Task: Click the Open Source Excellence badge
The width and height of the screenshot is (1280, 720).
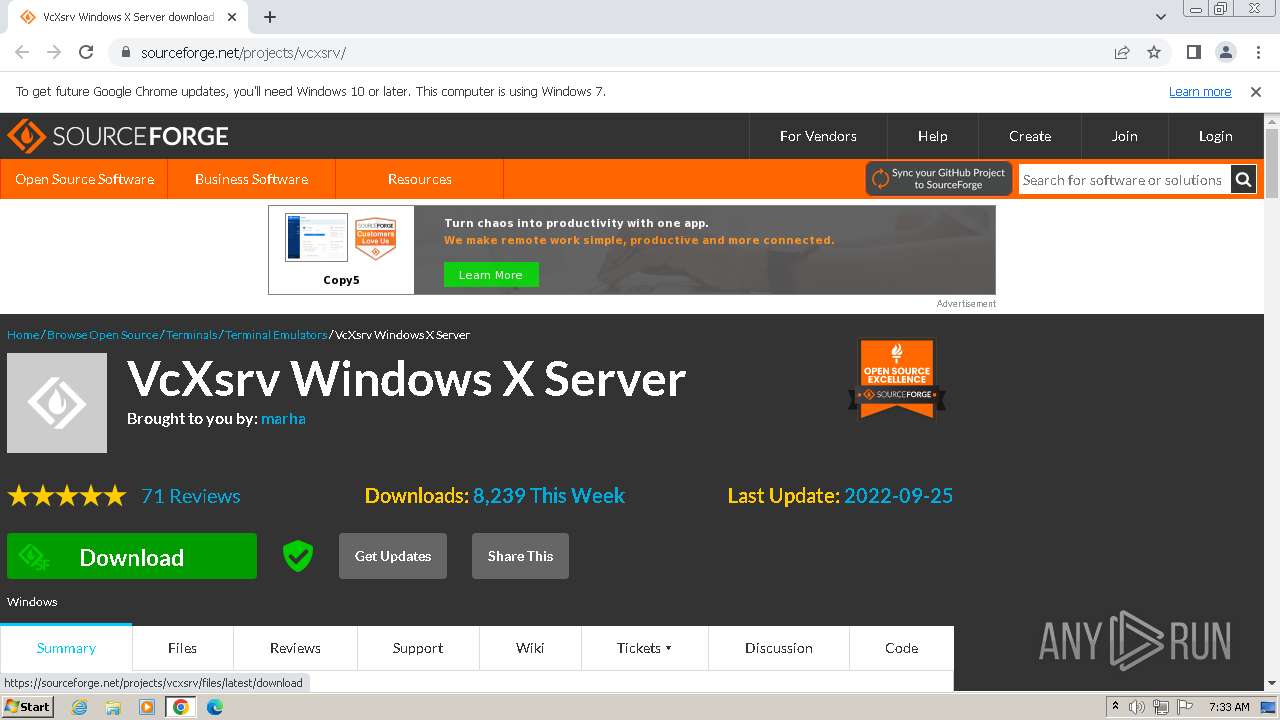Action: 897,378
